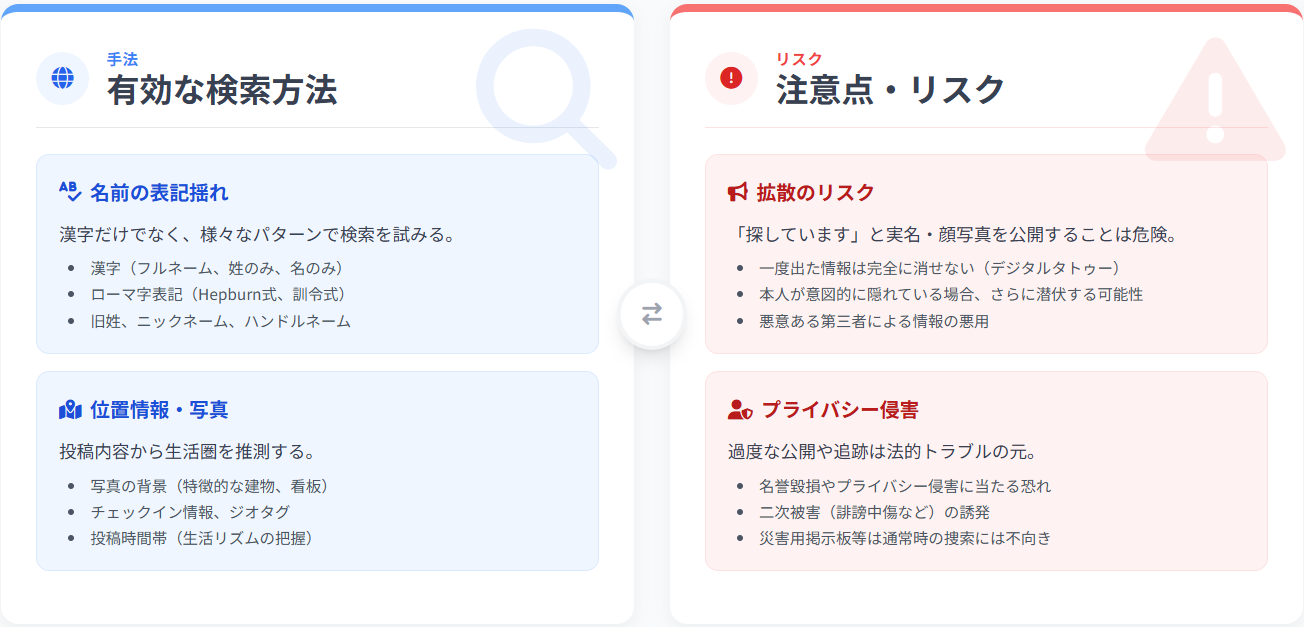Click the 位置情報・写真 card title
The height and width of the screenshot is (627, 1304).
[159, 410]
